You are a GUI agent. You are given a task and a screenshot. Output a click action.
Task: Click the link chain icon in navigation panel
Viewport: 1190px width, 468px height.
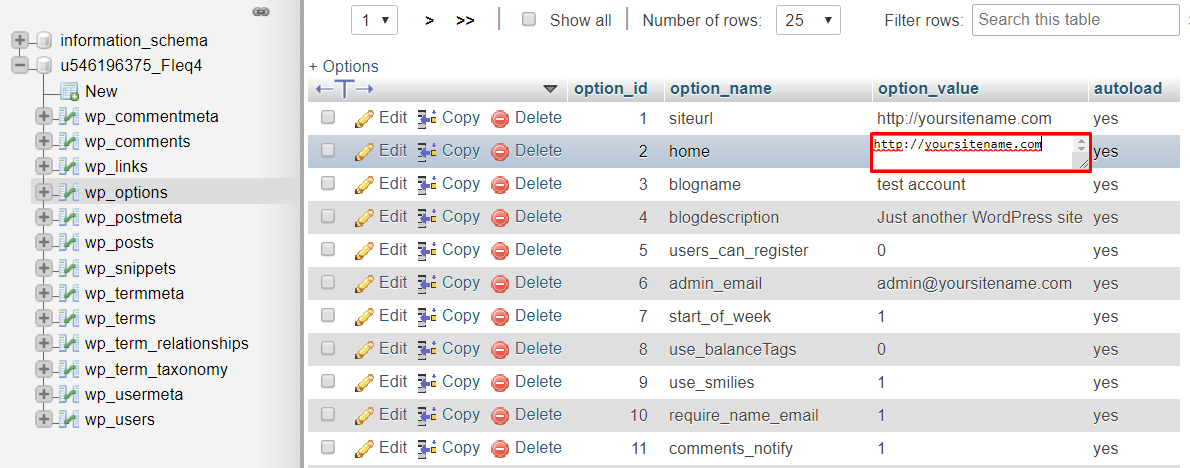point(261,12)
